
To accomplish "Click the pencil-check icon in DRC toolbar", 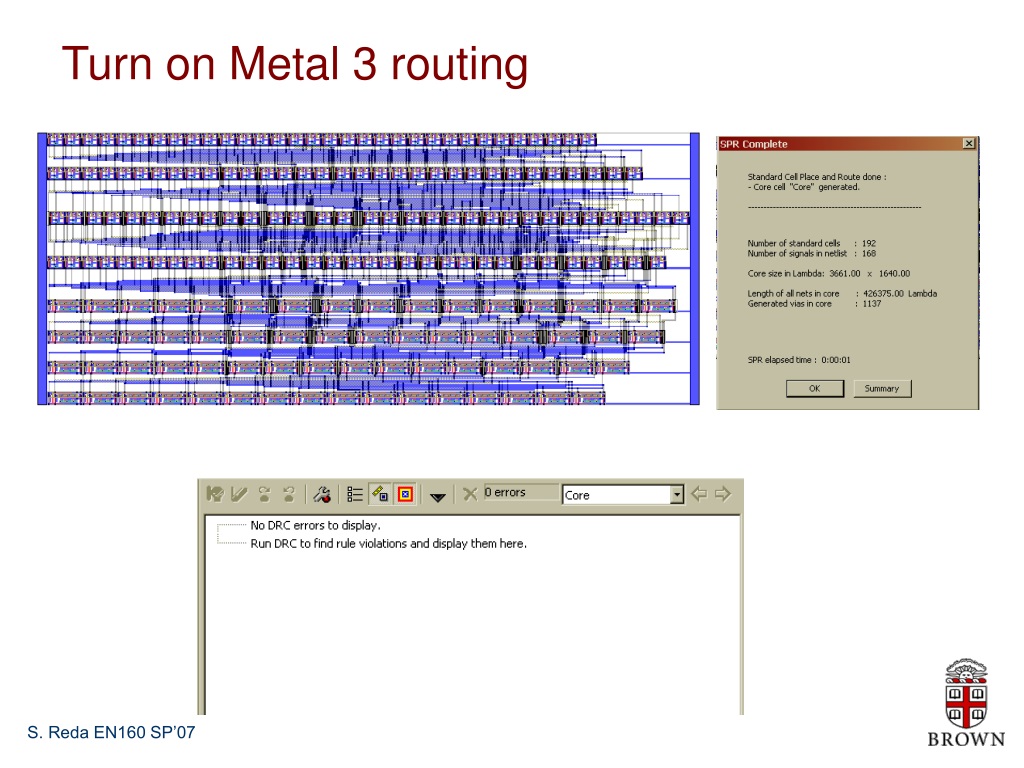I will coord(240,494).
